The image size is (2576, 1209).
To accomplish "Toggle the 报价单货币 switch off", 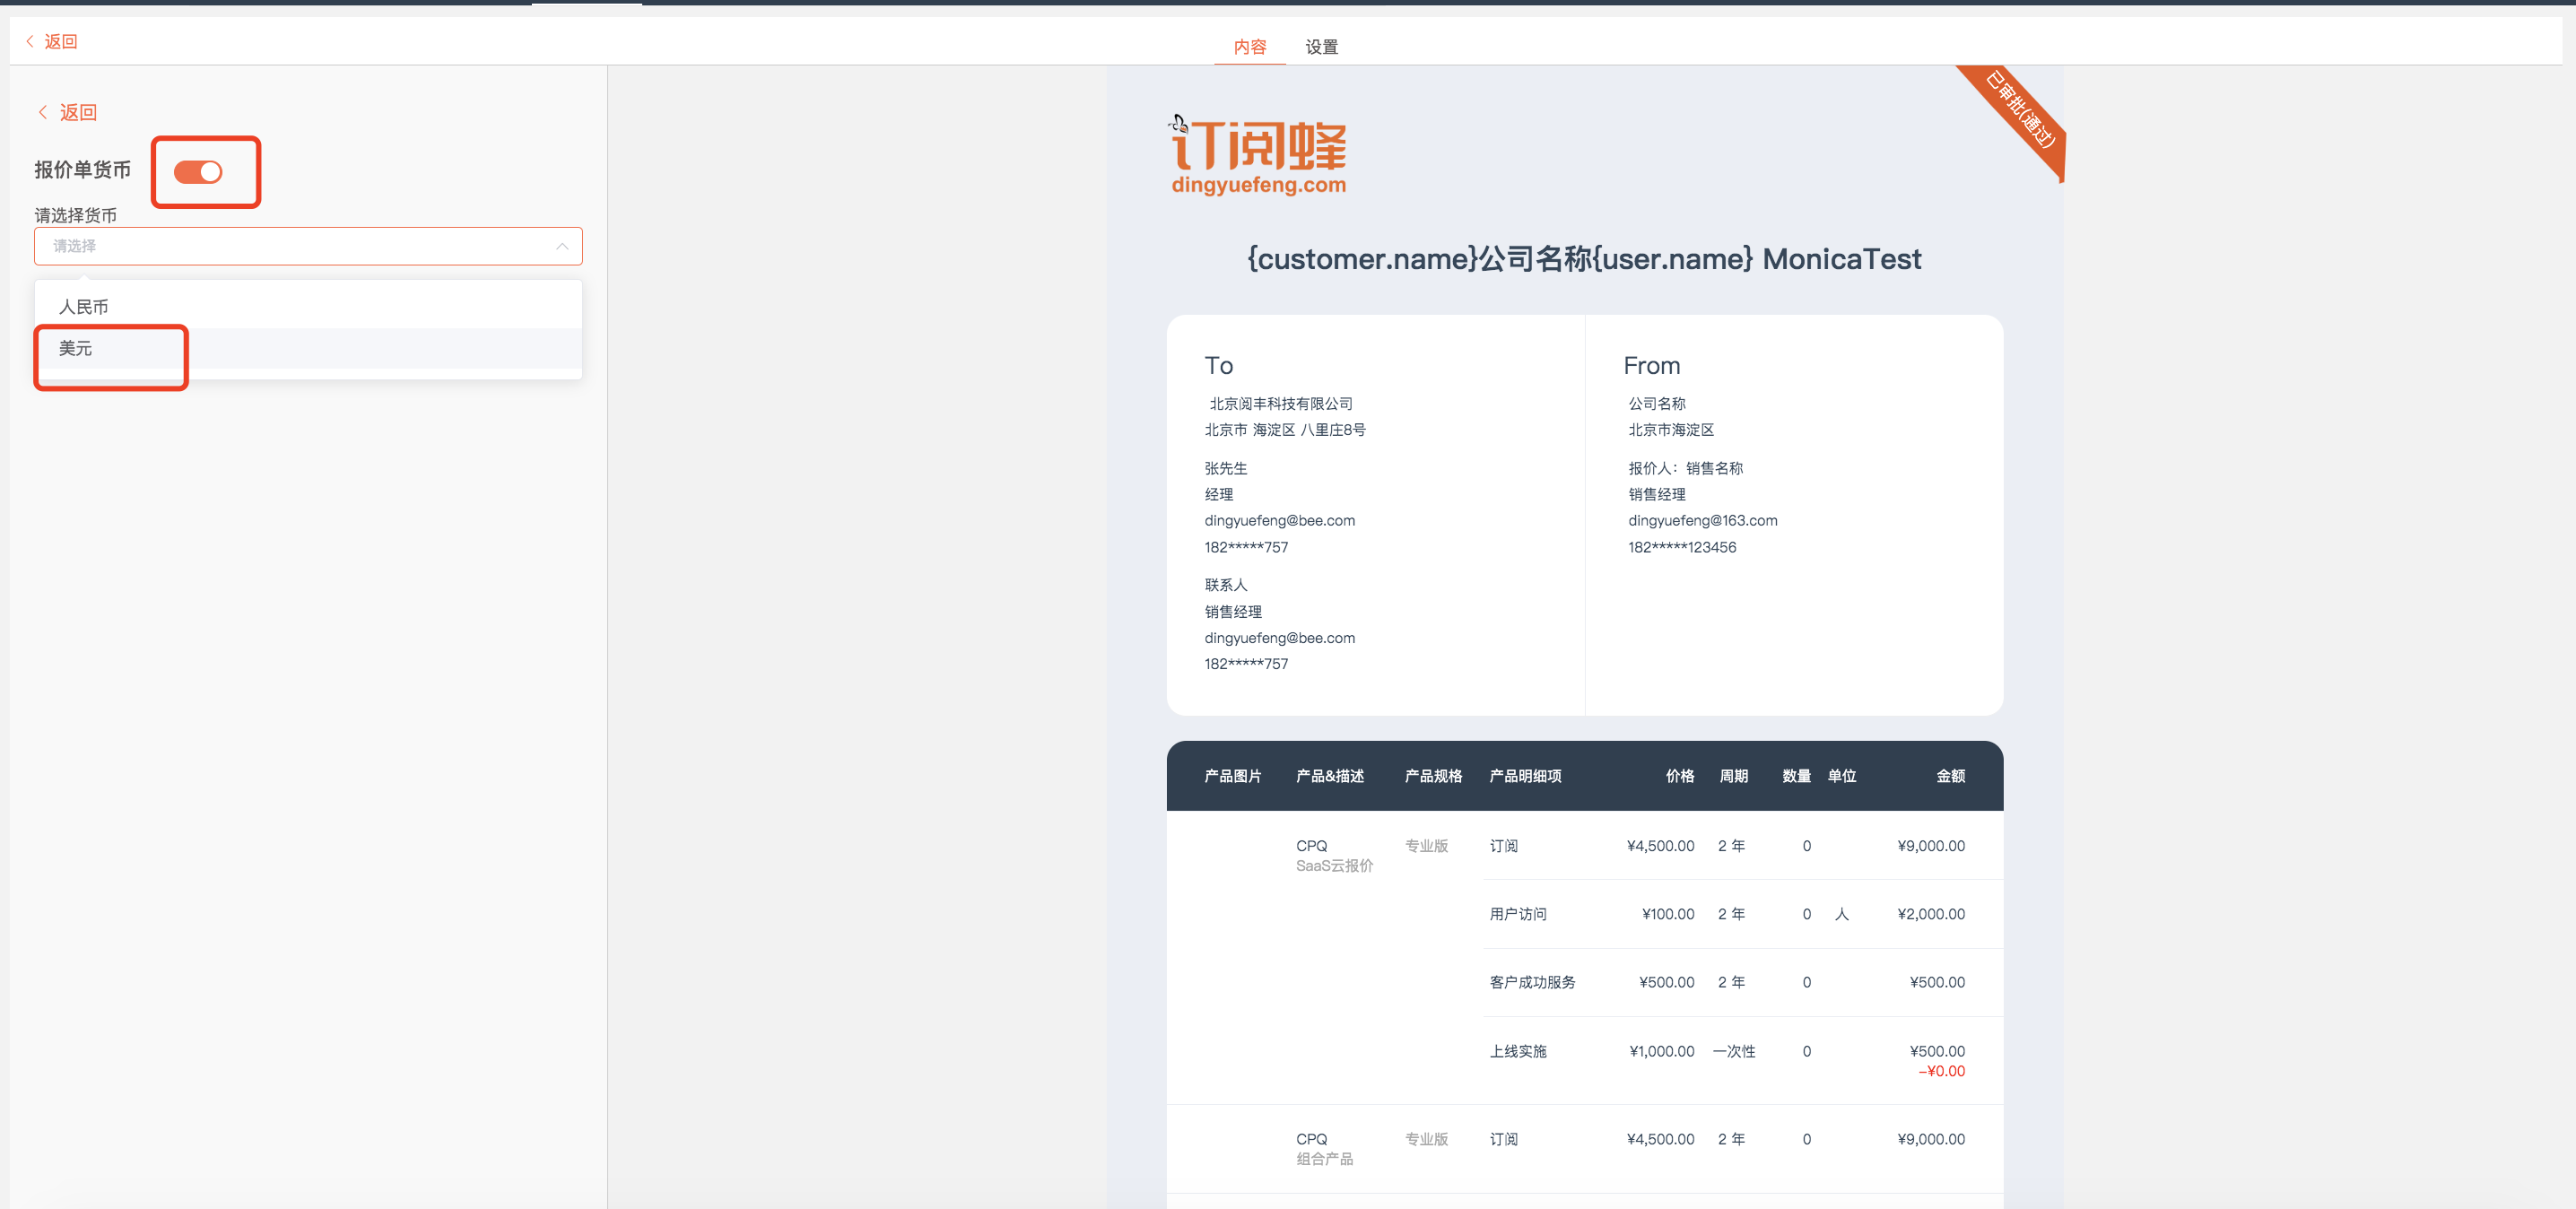I will pos(198,172).
